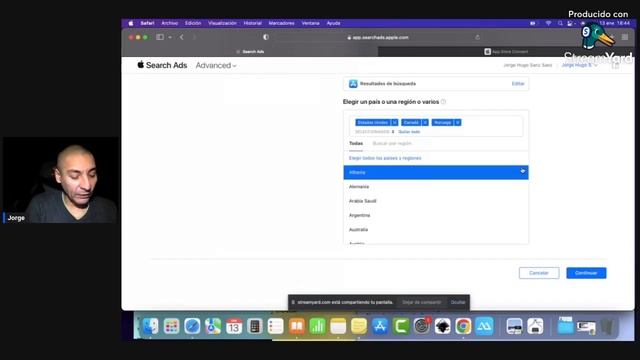Image resolution: width=640 pixels, height=360 pixels.
Task: Click the Safari privacy shield icon
Action: [x=266, y=37]
